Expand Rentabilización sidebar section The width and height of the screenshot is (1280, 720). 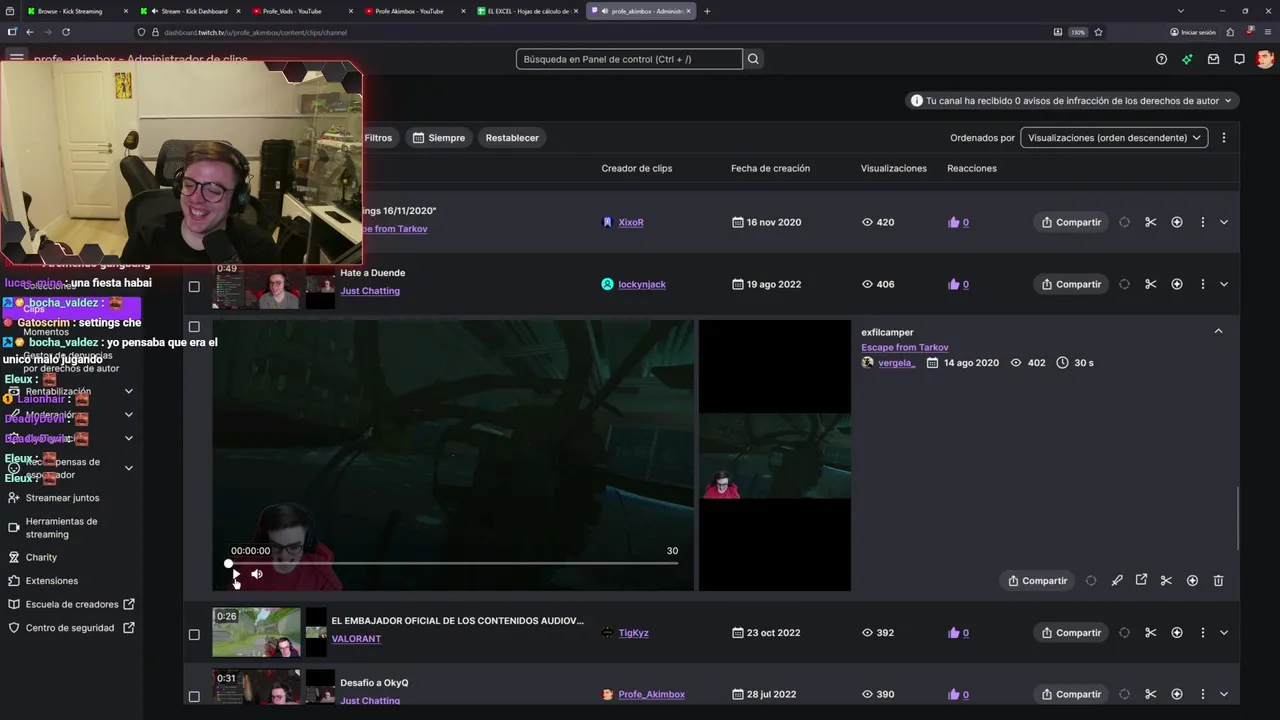pos(128,391)
